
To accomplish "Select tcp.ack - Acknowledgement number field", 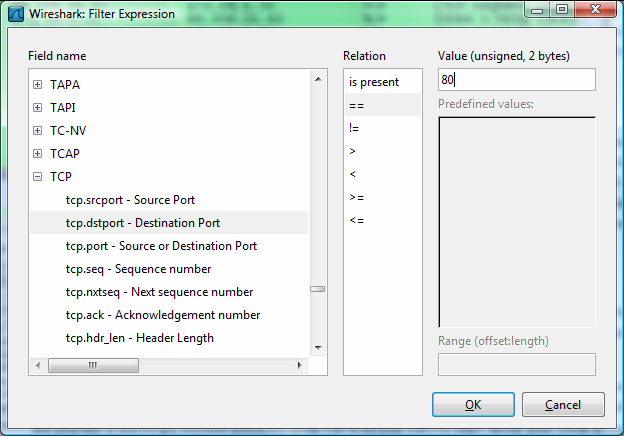I will pyautogui.click(x=163, y=315).
